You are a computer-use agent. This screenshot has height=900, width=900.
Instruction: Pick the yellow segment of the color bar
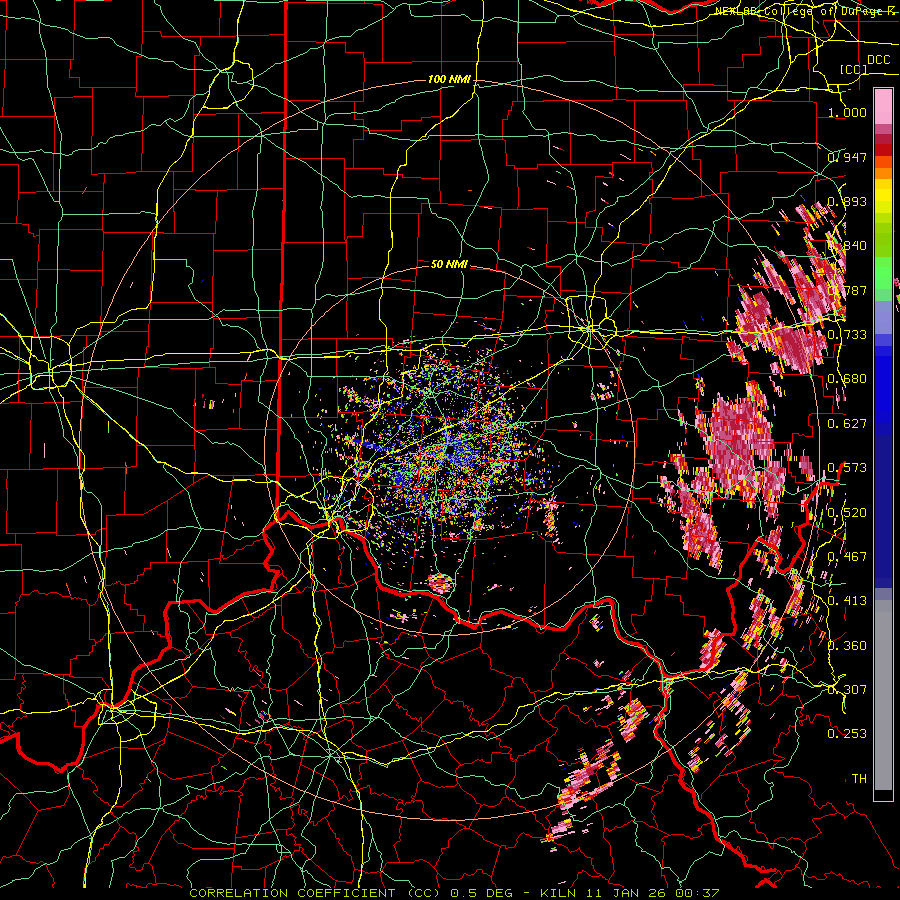point(883,197)
